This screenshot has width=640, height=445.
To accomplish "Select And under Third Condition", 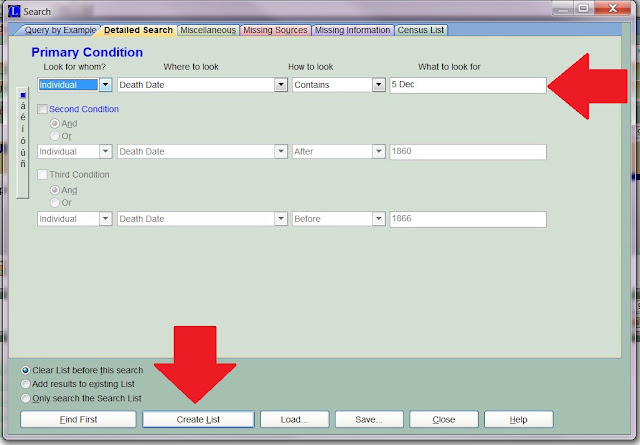I will point(55,190).
